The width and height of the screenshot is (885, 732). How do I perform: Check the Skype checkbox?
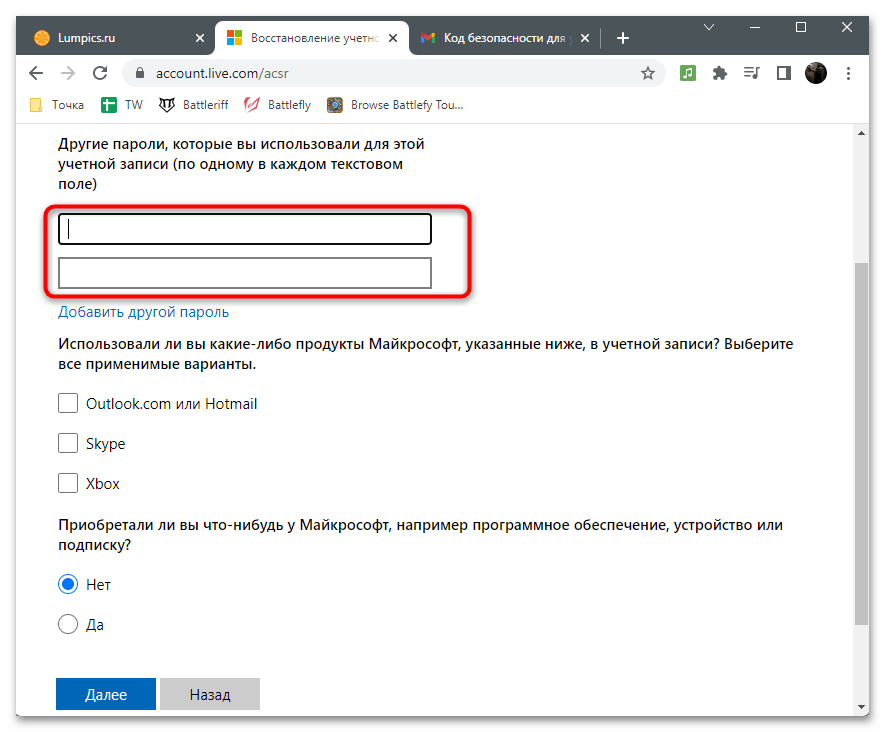(68, 444)
